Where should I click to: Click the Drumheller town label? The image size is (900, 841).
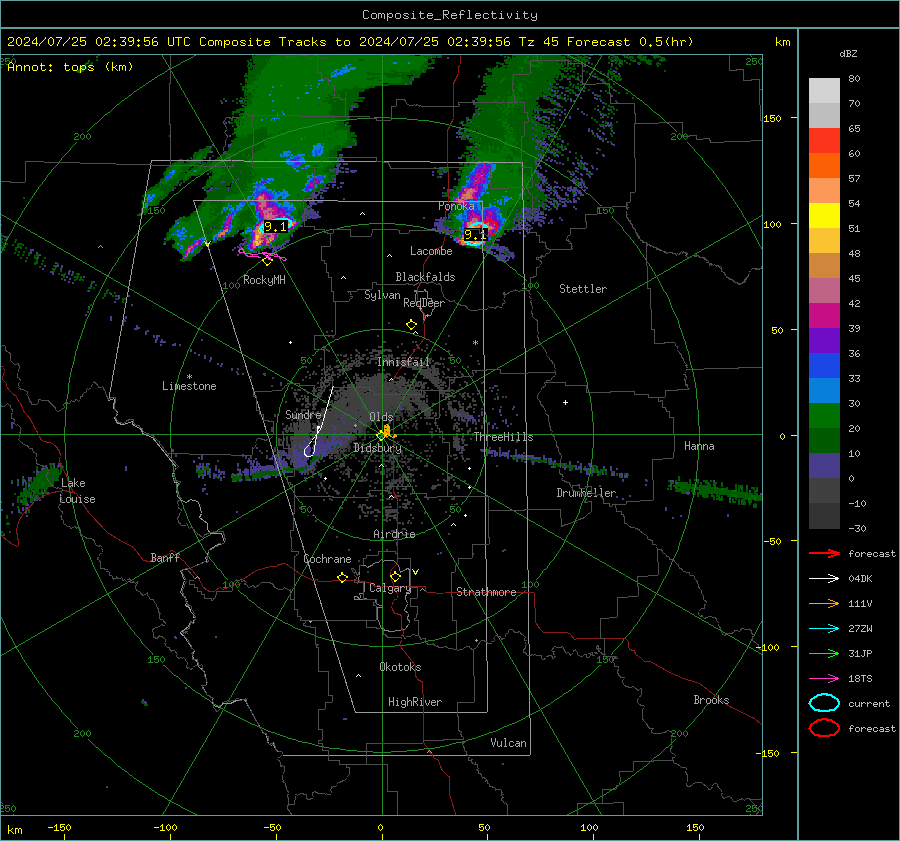click(586, 493)
